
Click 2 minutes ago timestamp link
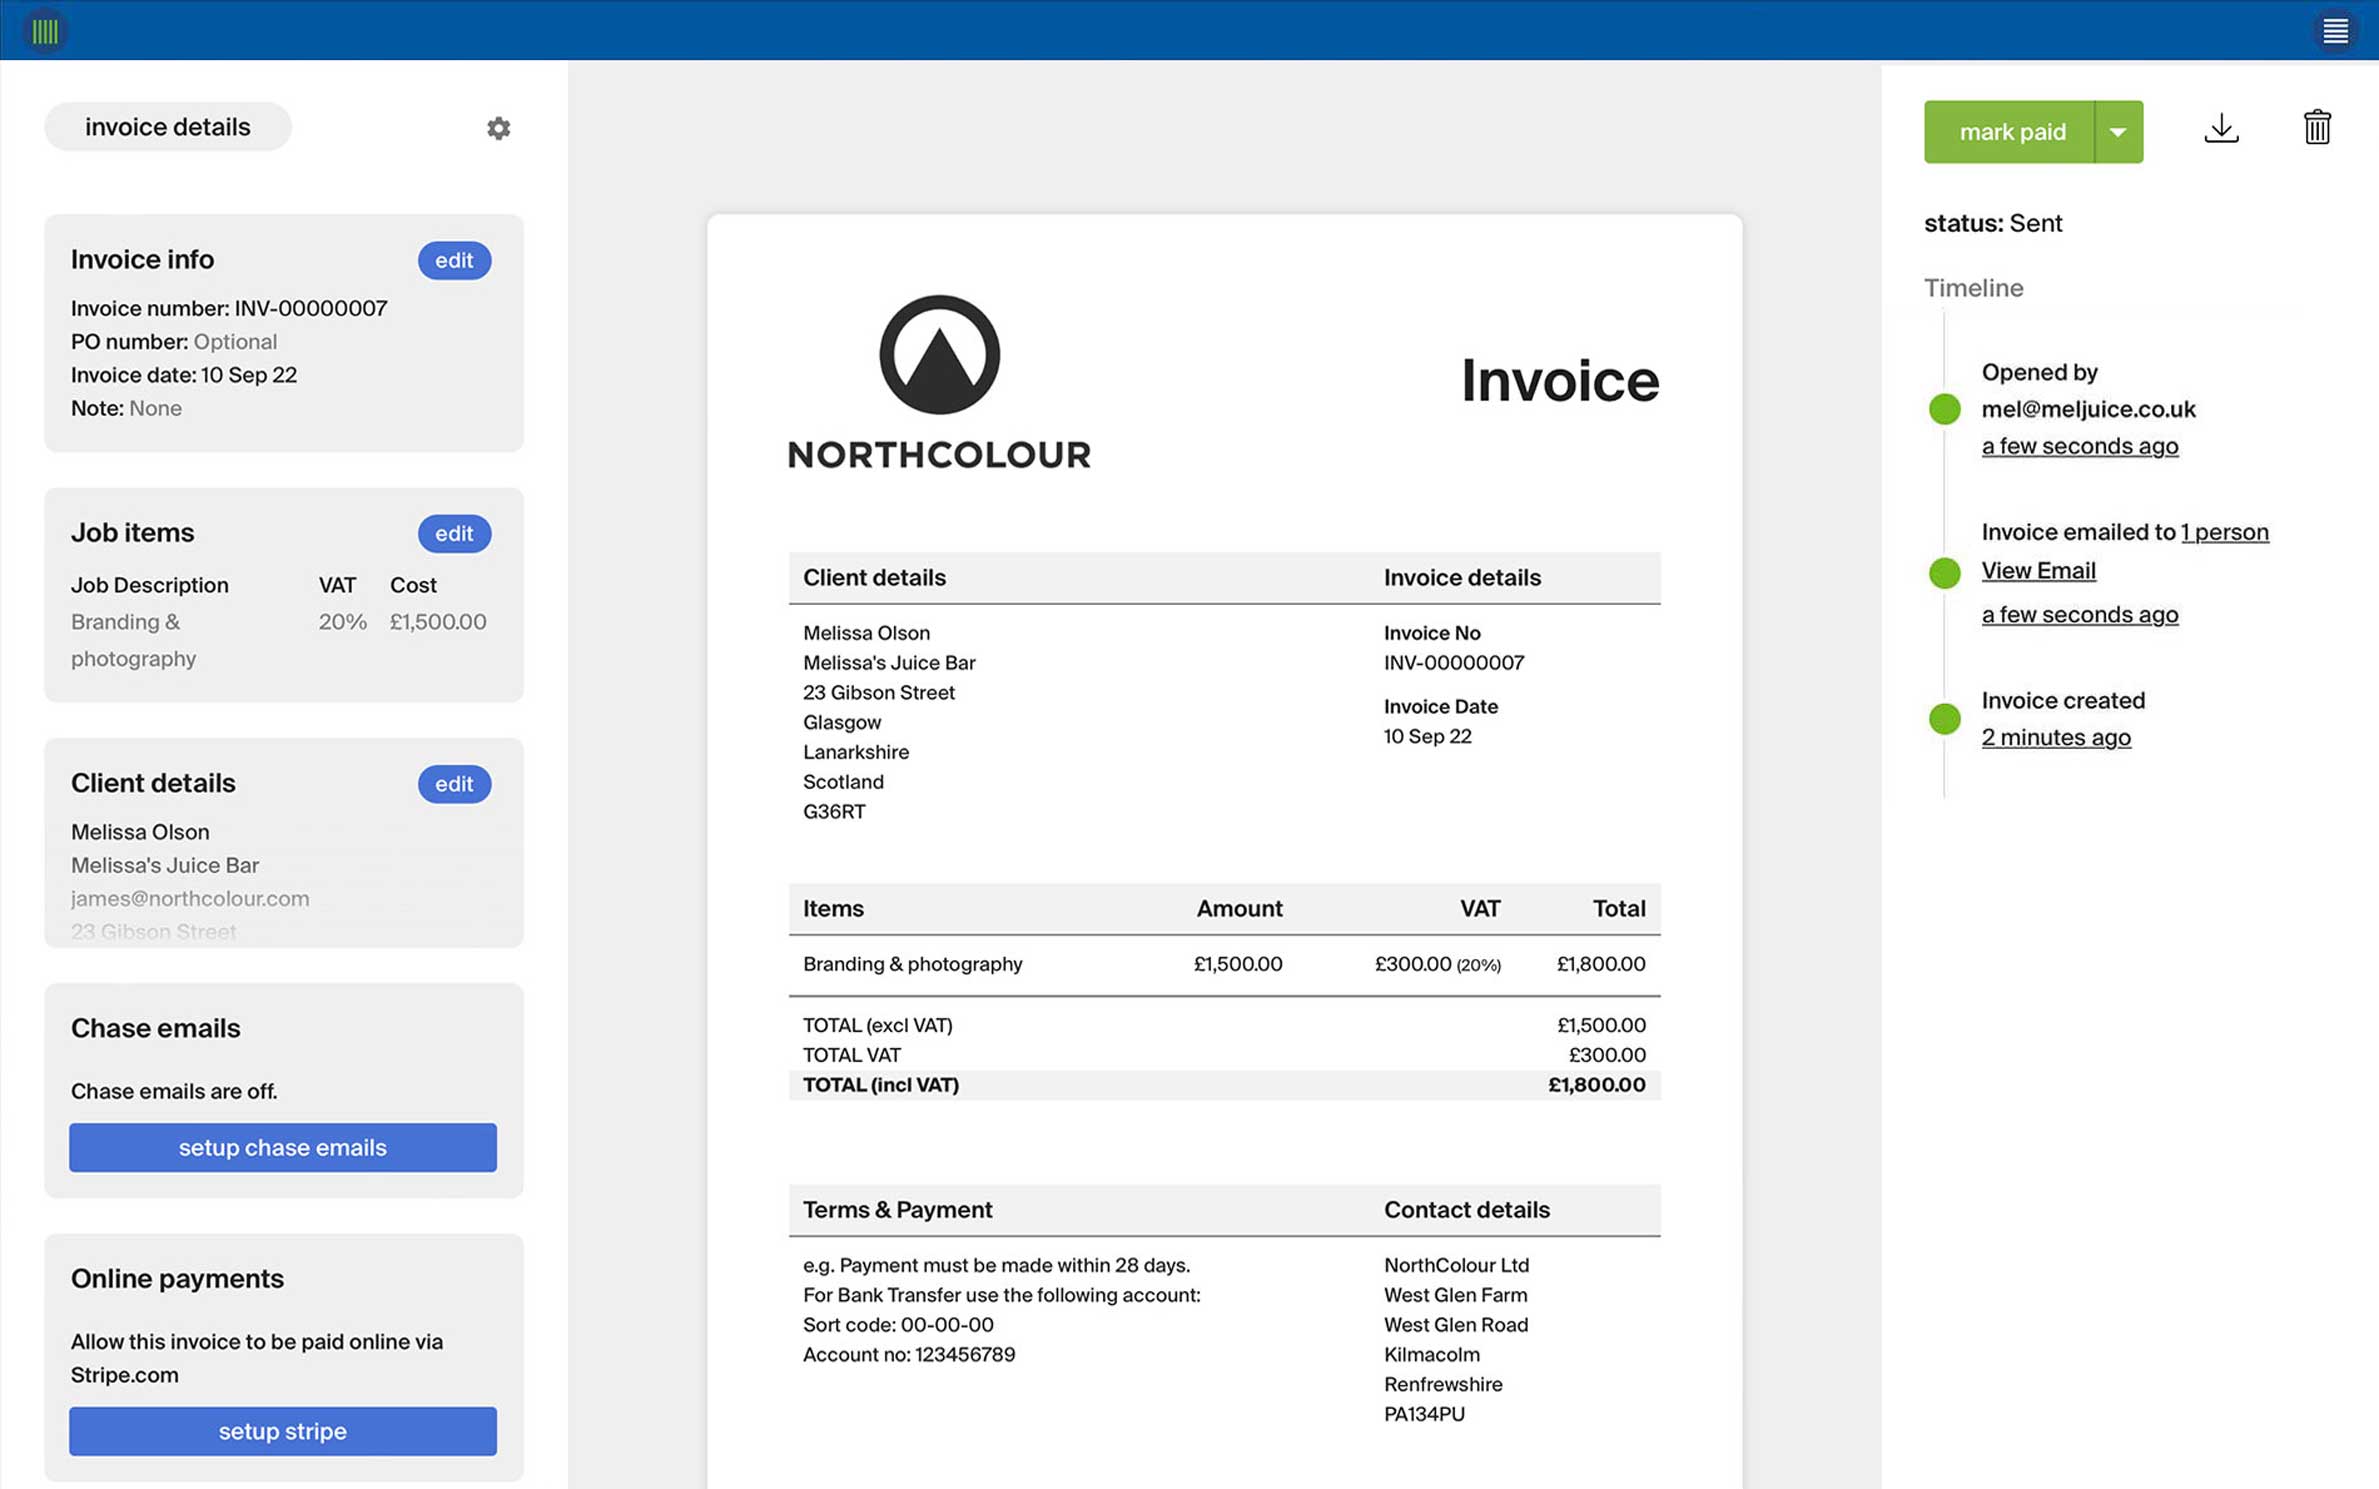click(x=2055, y=737)
